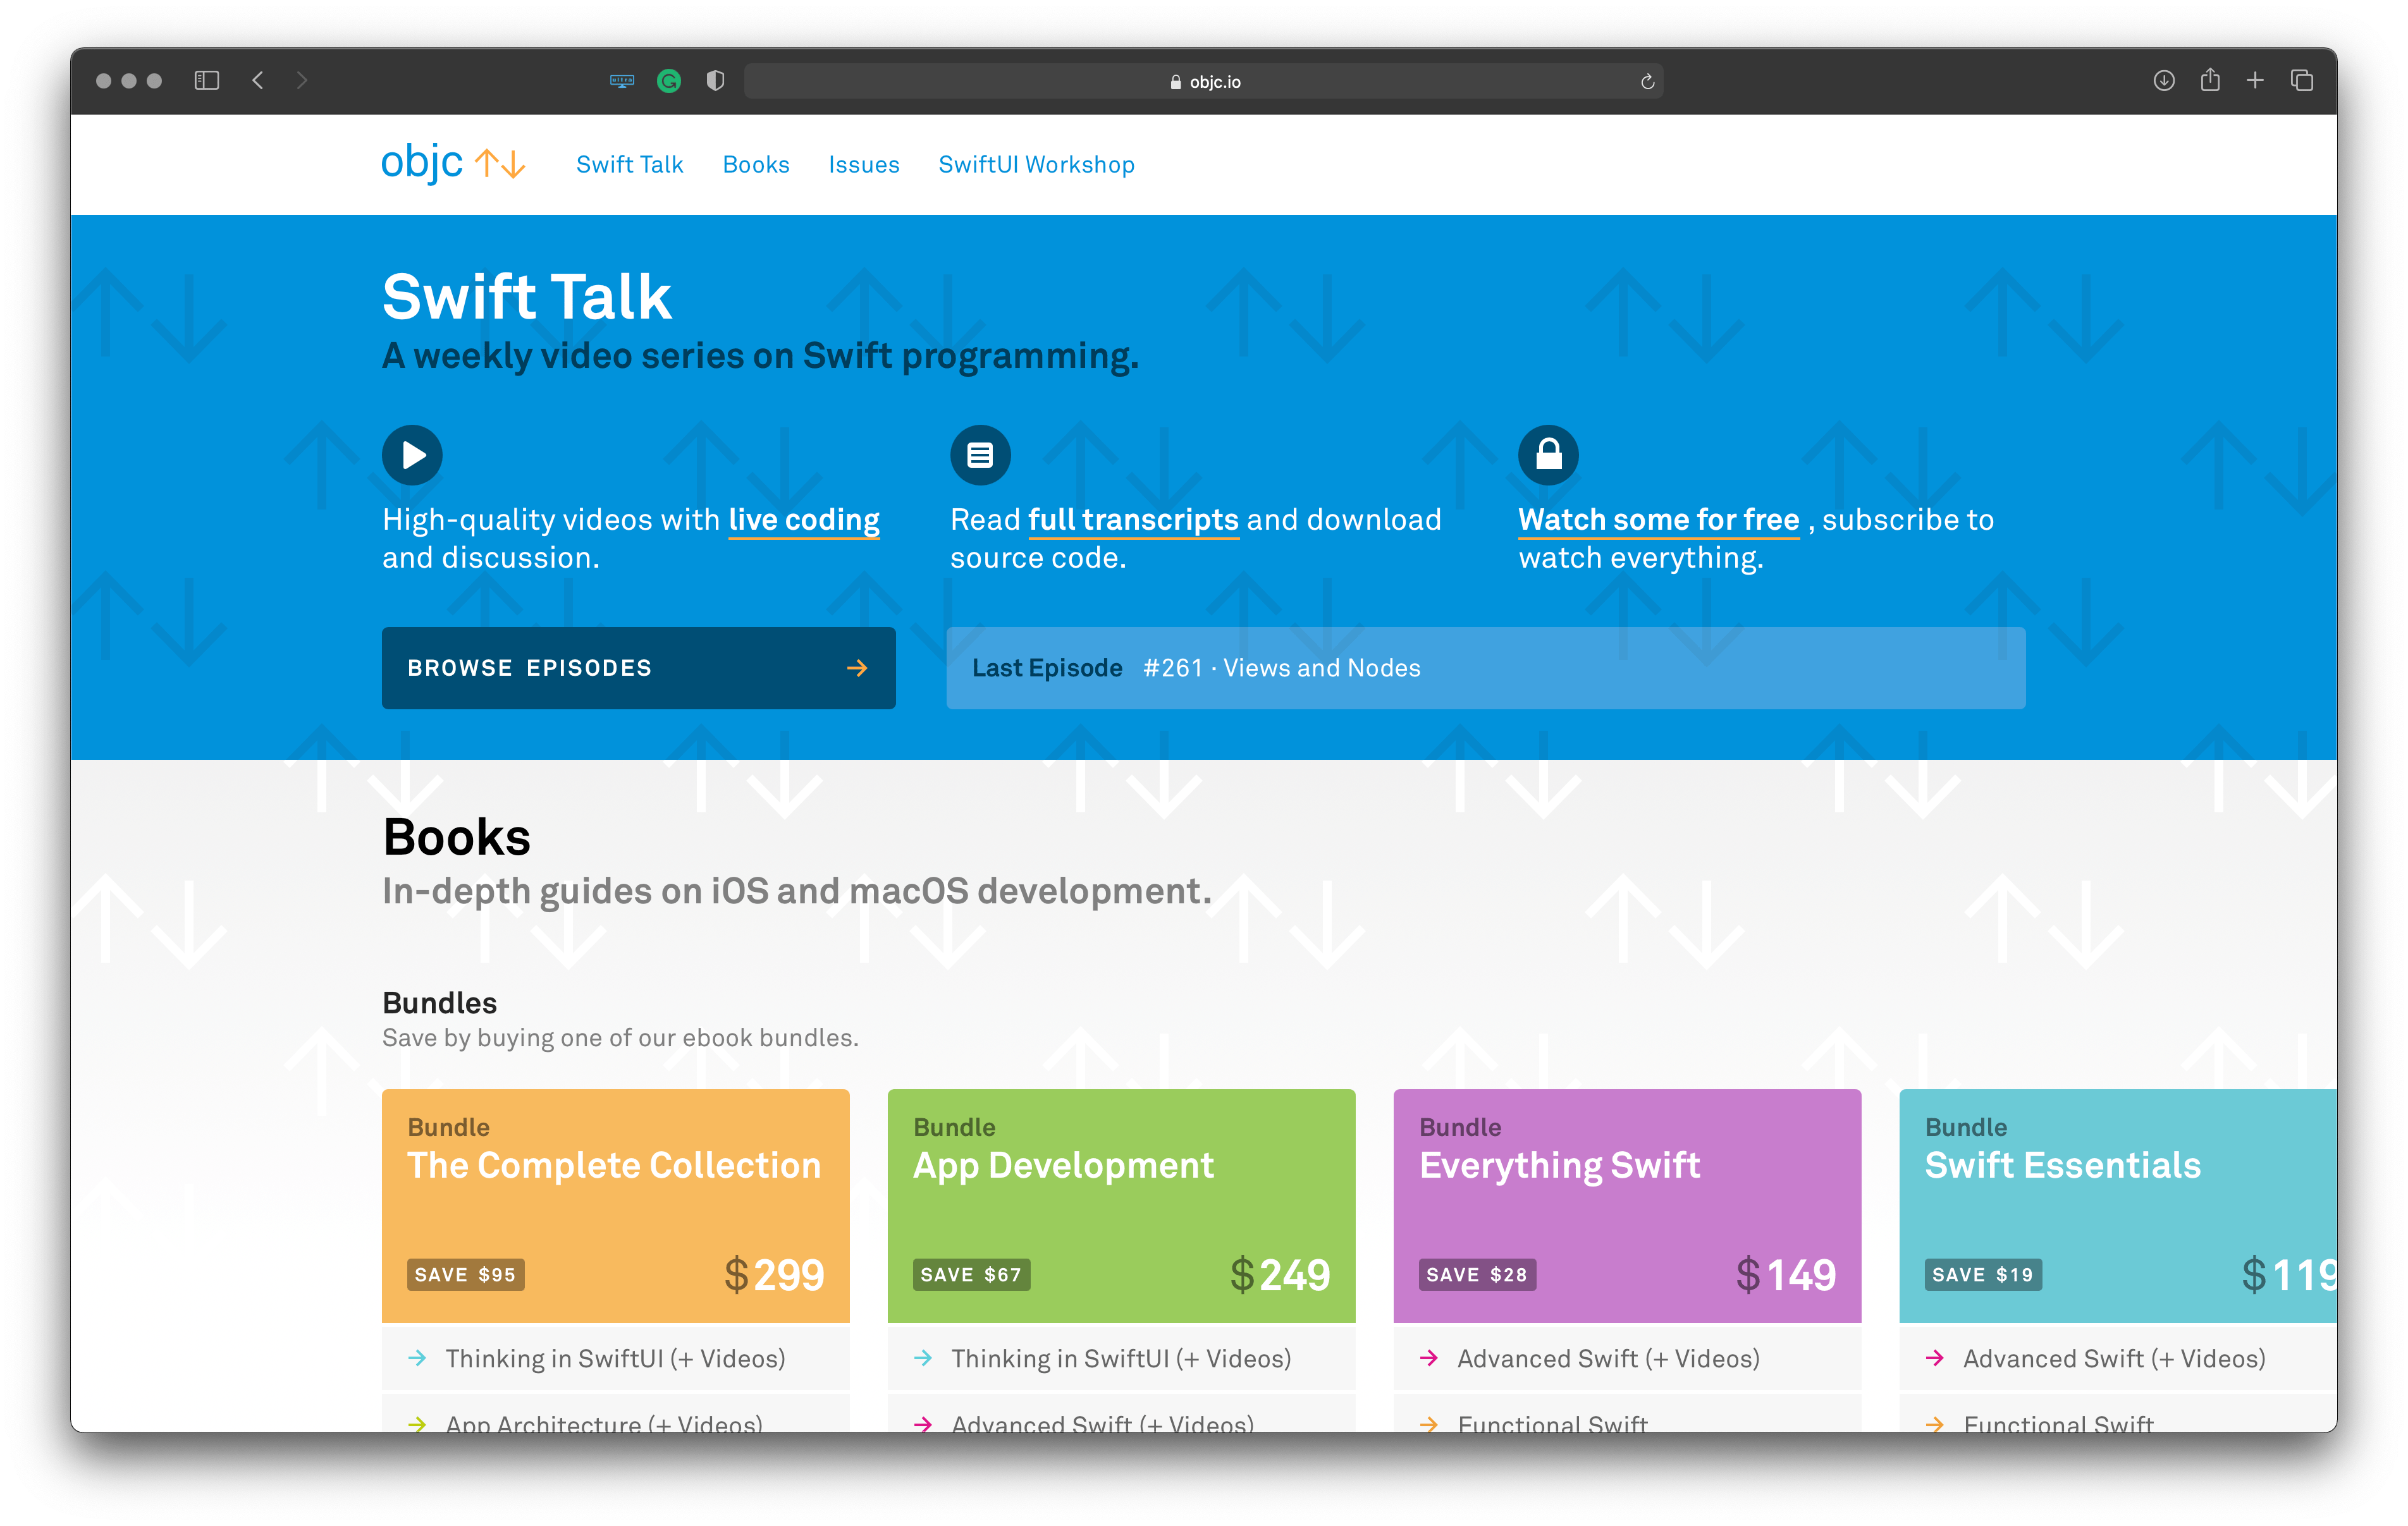Open the App Development bundle card

point(1121,1205)
